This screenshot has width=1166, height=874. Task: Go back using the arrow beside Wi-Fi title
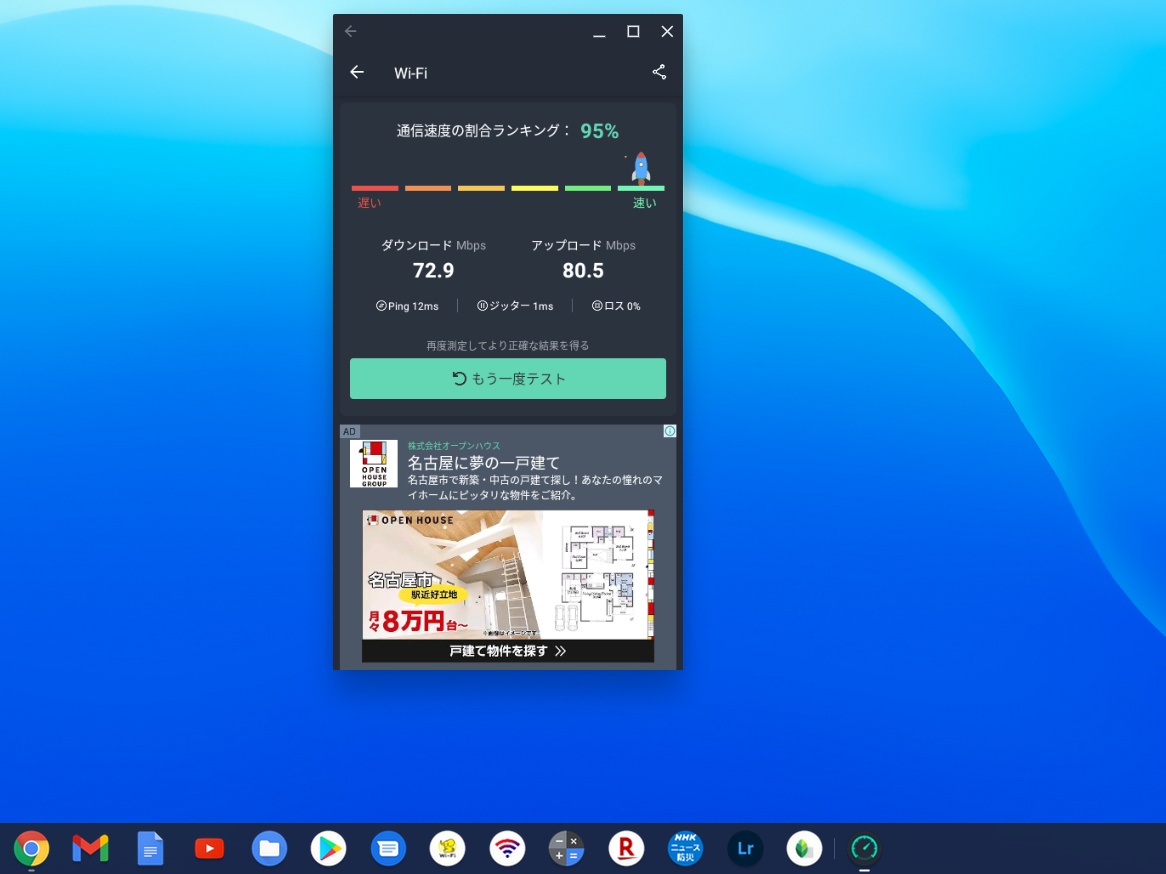(x=357, y=72)
